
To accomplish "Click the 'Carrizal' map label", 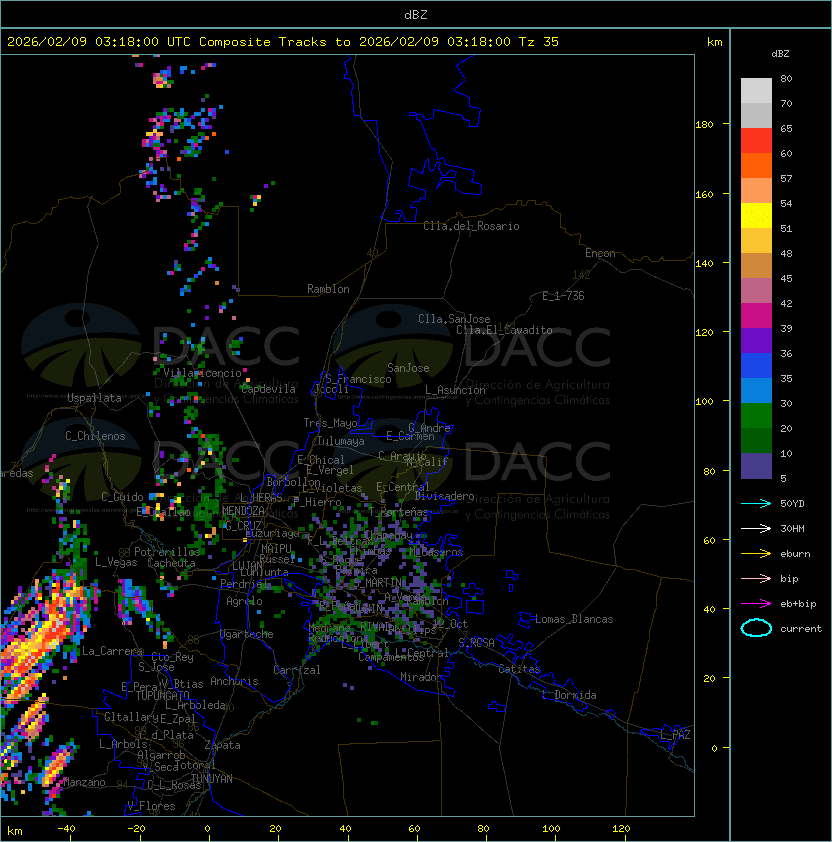I will (297, 670).
